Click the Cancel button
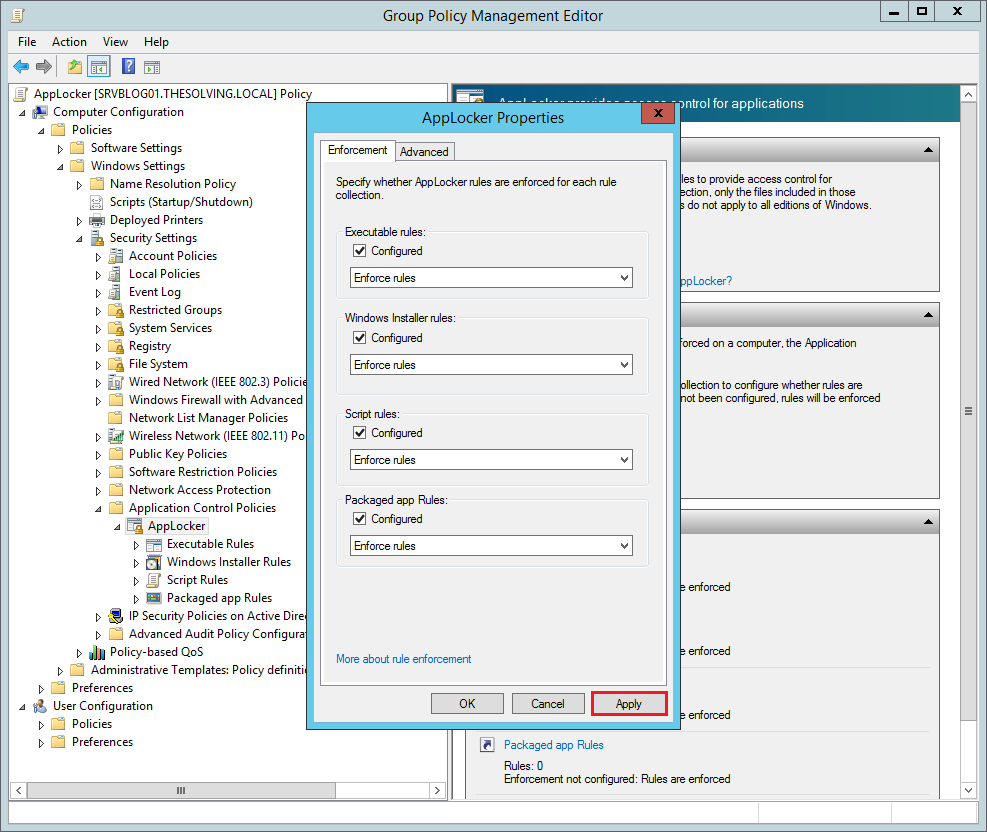Screen dimensions: 987x832 (548, 704)
